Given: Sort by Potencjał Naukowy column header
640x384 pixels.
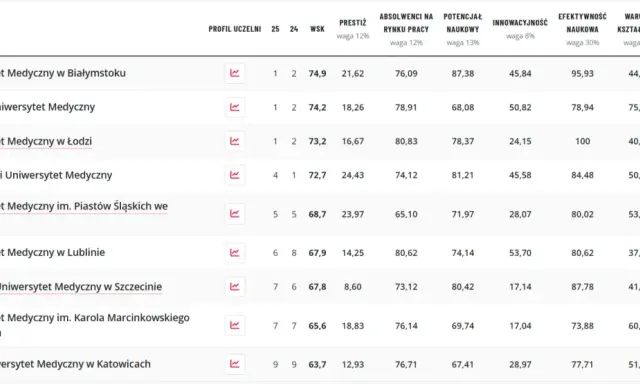Looking at the screenshot, I should click(462, 23).
